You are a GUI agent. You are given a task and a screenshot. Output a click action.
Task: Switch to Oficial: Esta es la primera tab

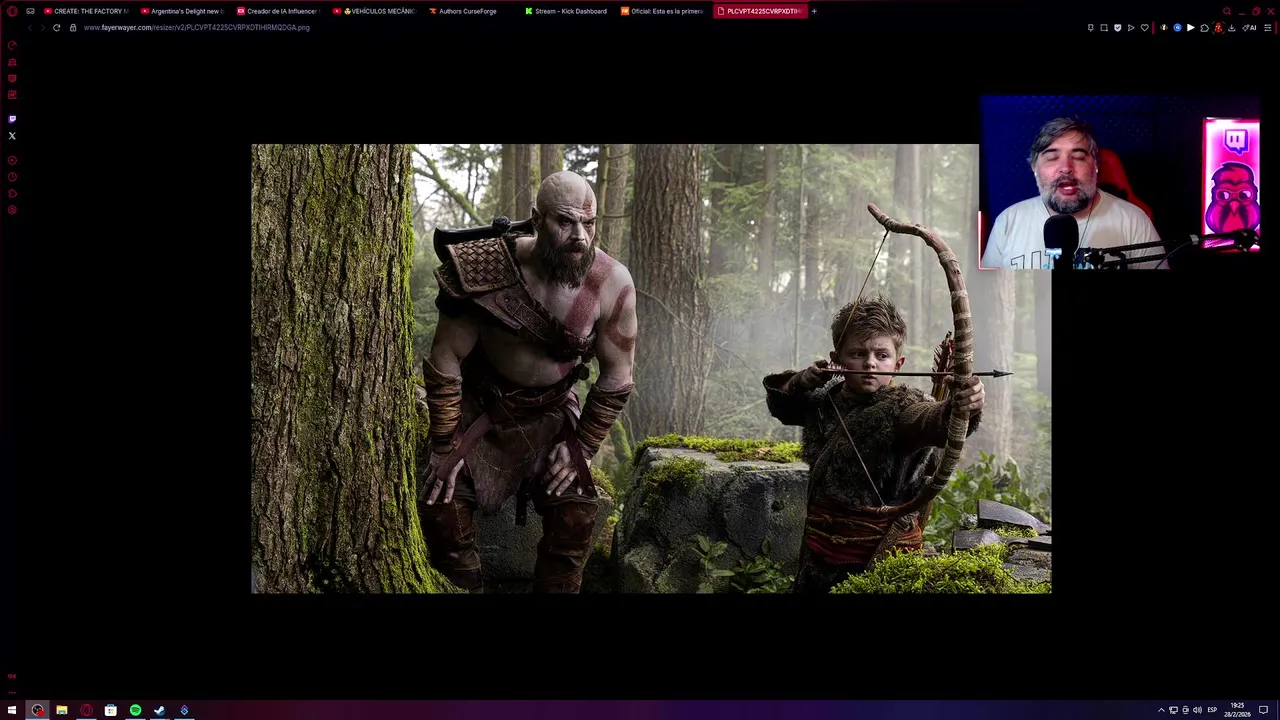(662, 11)
